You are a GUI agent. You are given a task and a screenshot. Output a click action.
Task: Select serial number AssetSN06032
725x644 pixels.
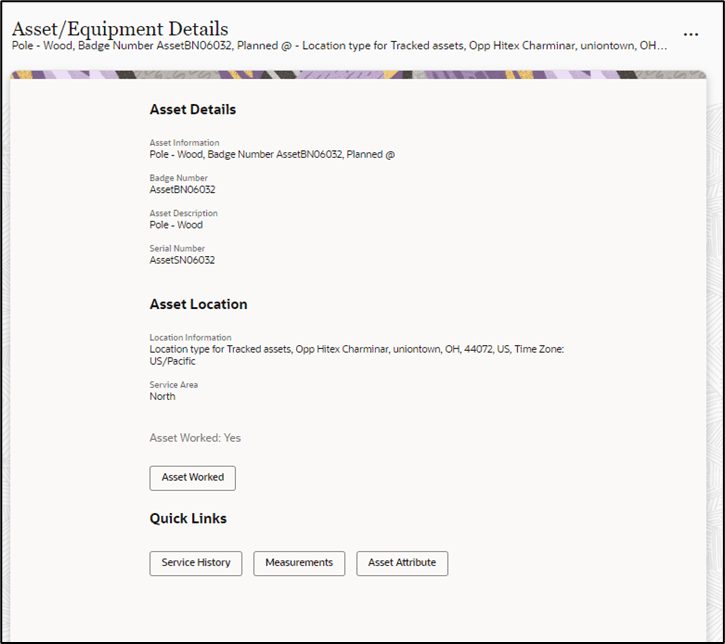182,260
